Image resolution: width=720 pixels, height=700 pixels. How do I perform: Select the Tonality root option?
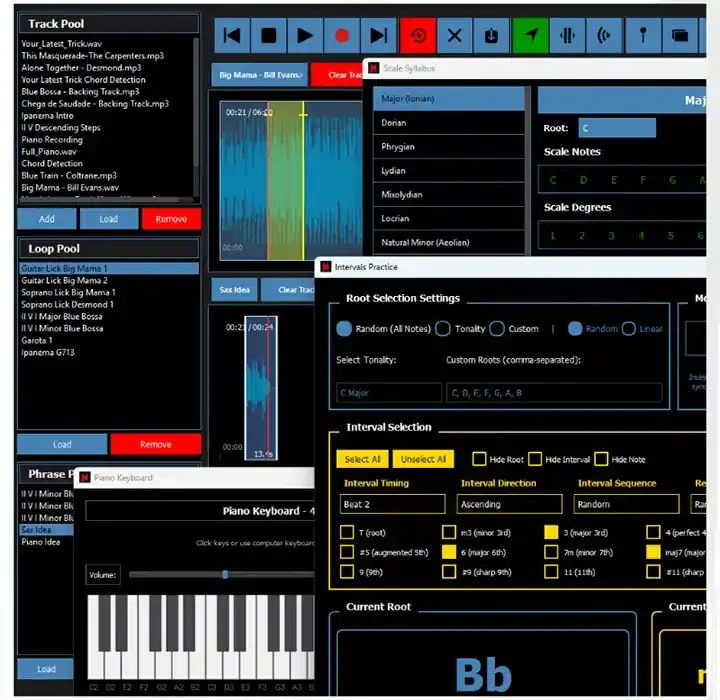pyautogui.click(x=443, y=328)
